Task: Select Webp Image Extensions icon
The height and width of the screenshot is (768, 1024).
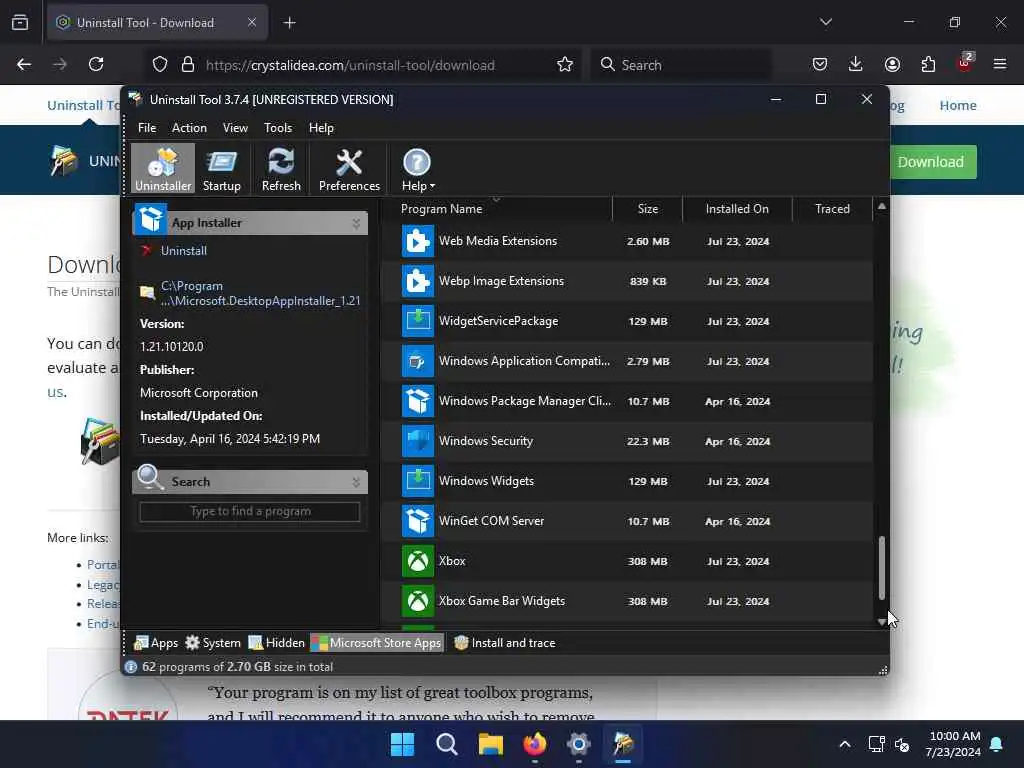Action: point(418,281)
